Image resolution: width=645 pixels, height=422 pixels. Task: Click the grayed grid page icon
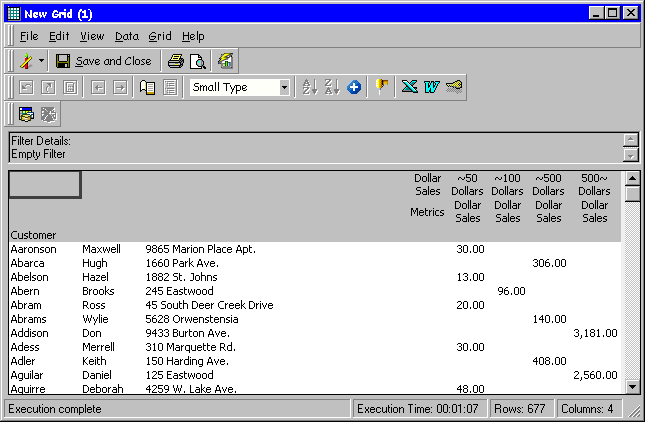70,87
